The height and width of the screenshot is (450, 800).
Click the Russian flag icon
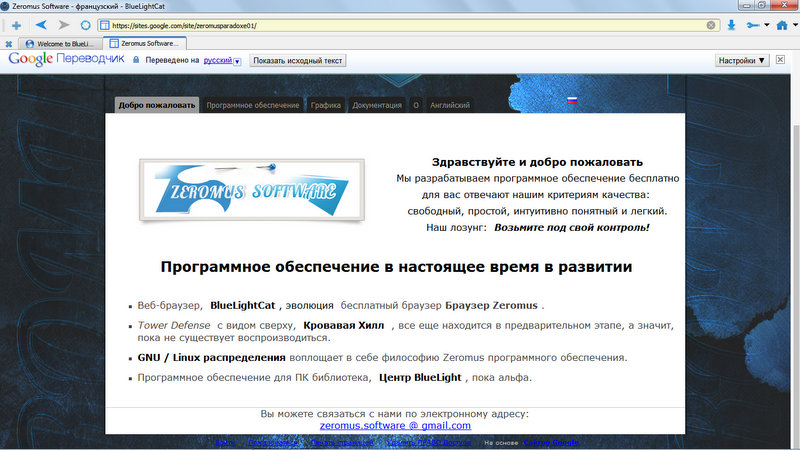572,101
